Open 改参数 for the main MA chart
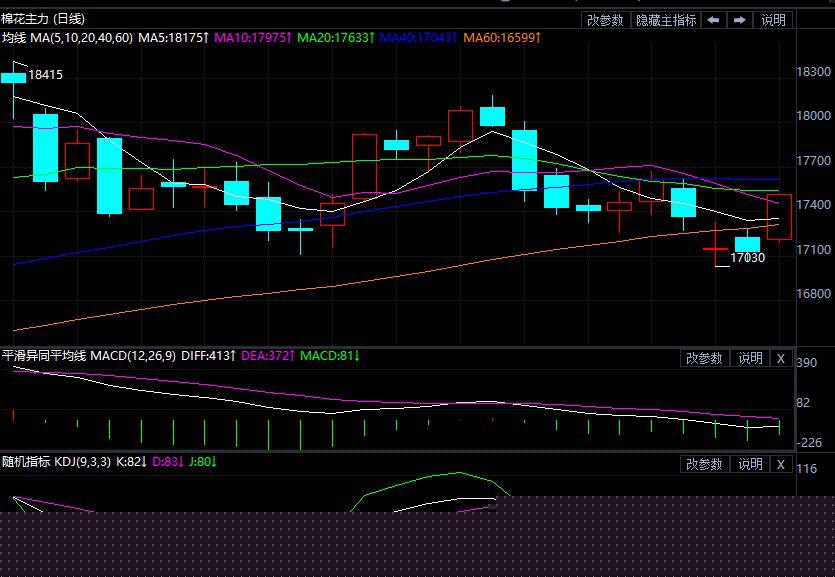 [605, 20]
